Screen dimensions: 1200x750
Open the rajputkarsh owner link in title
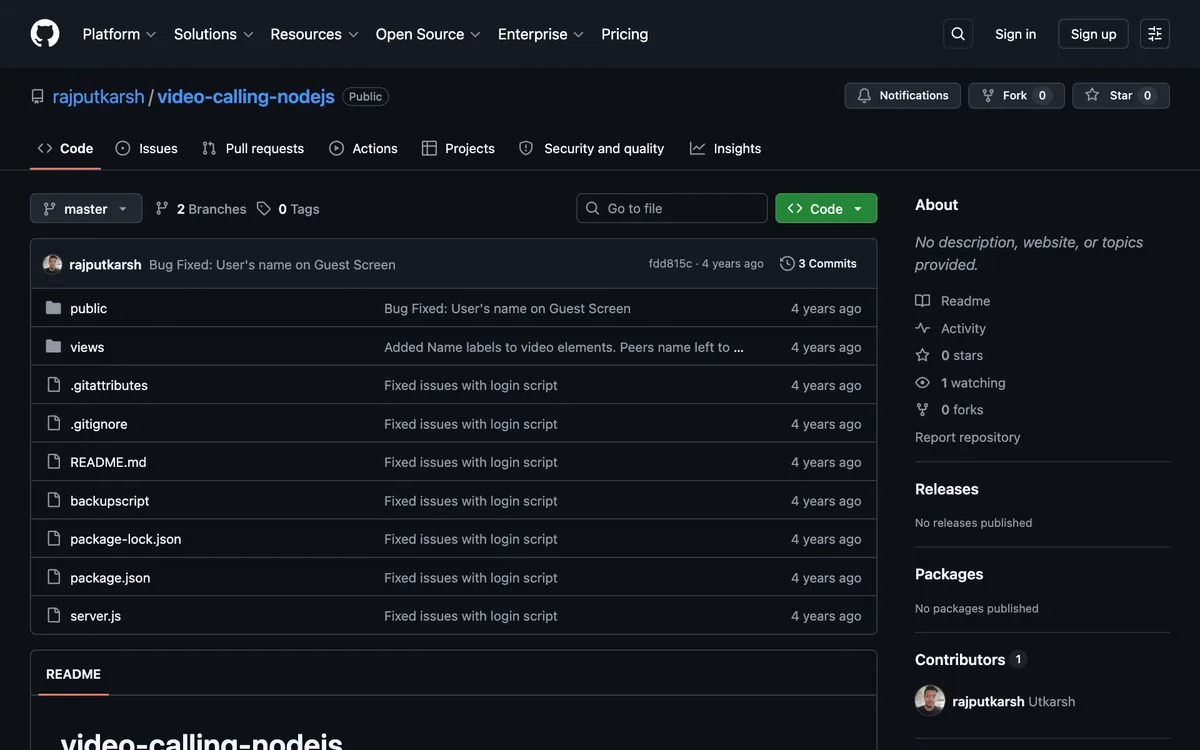99,96
